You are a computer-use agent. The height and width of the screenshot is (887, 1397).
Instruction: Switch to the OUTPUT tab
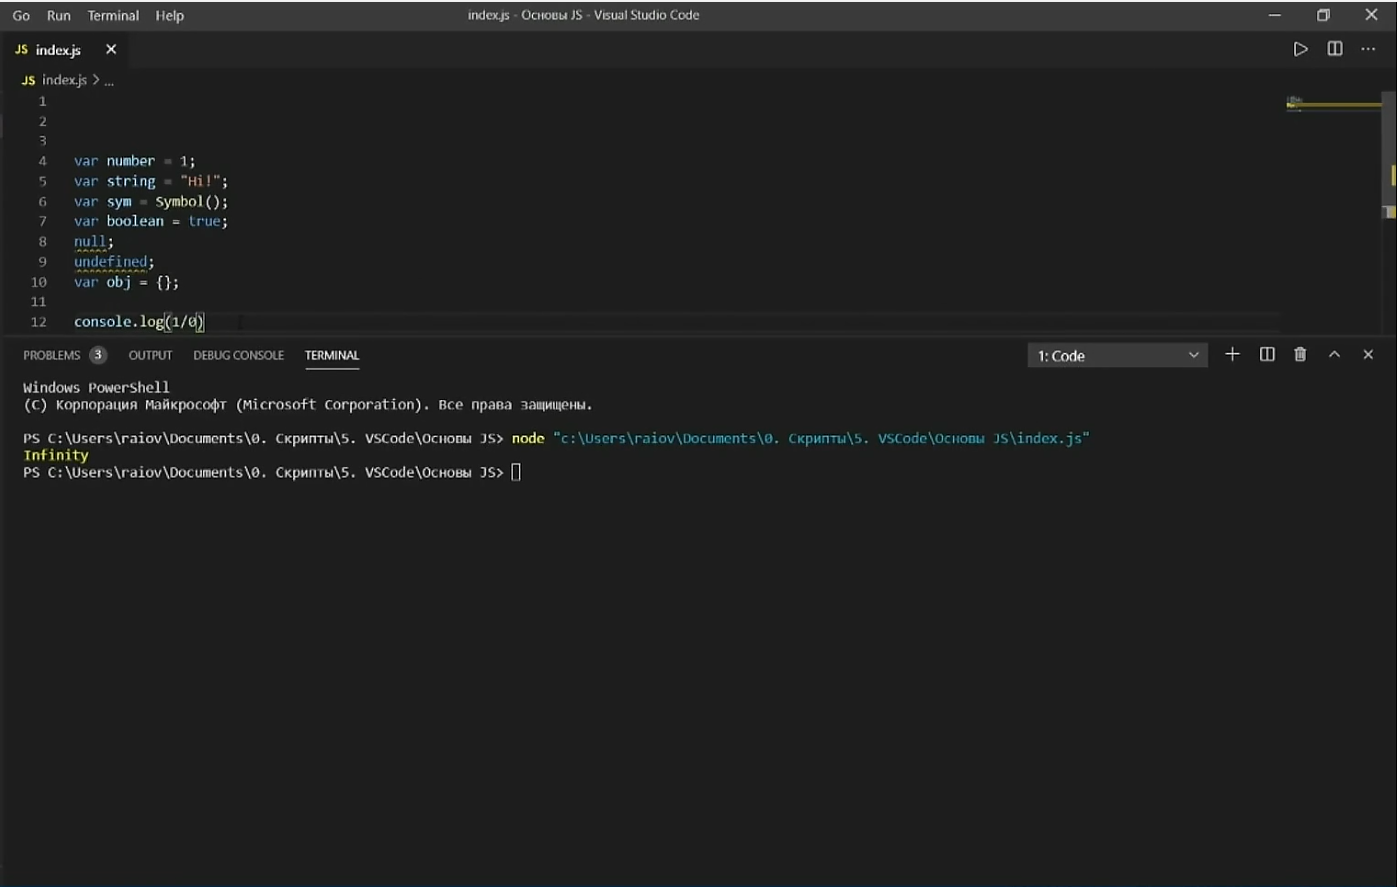[150, 355]
